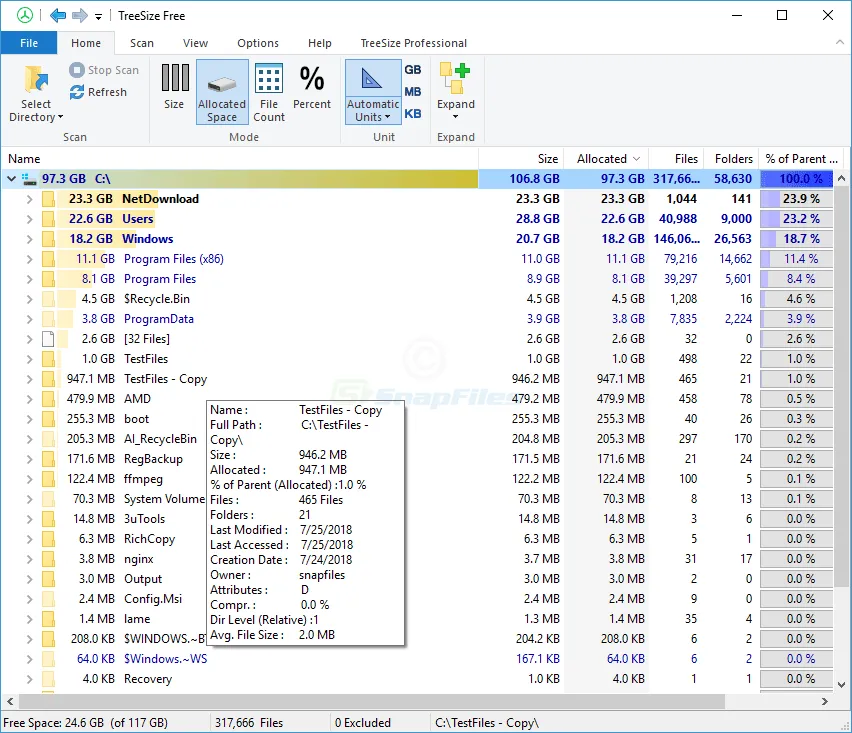Switch to the Home tab

point(86,43)
